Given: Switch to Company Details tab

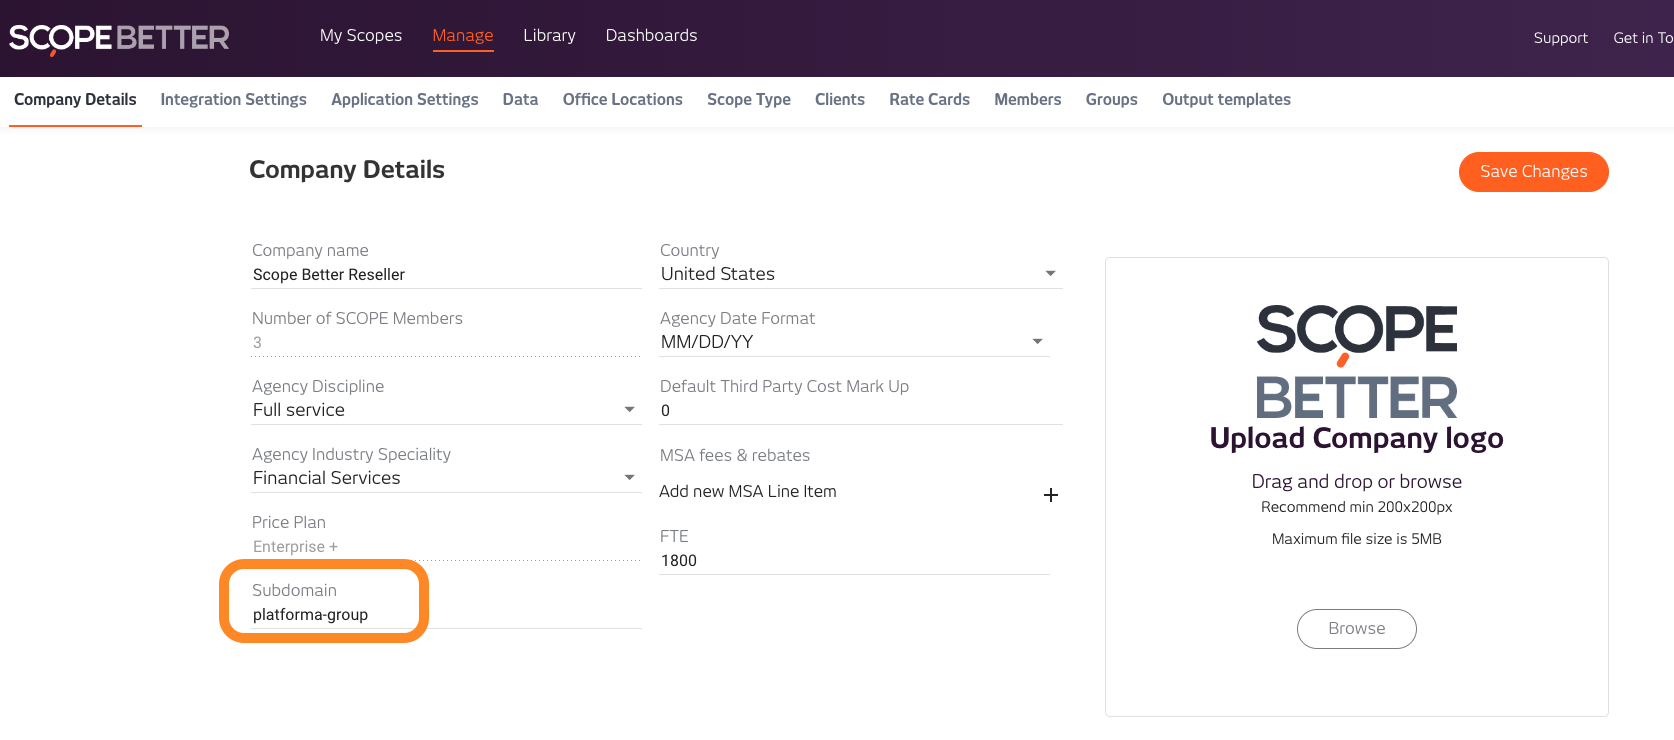Looking at the screenshot, I should (75, 100).
